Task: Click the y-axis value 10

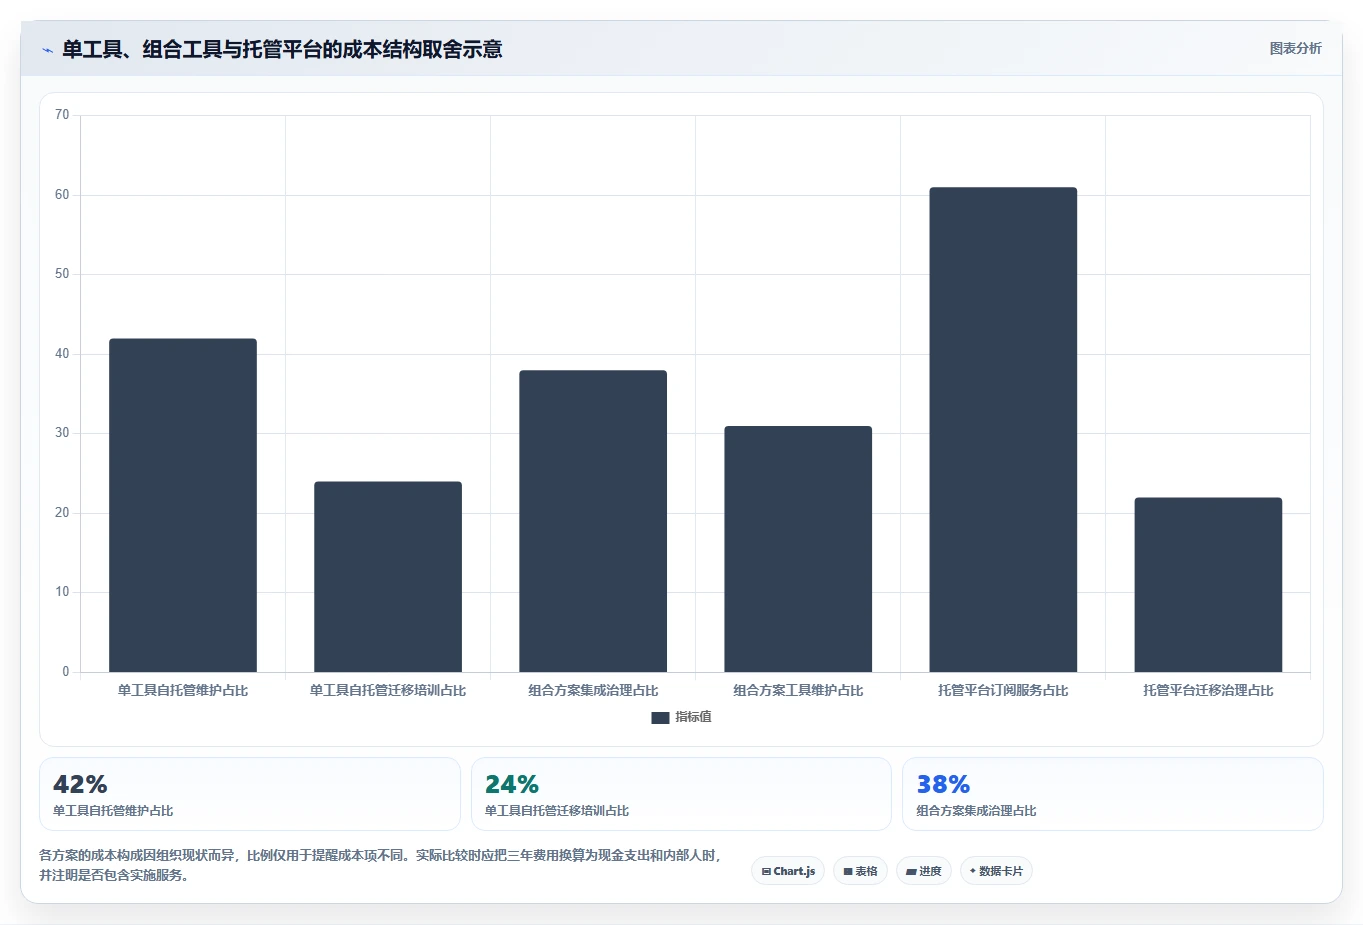Action: tap(62, 592)
